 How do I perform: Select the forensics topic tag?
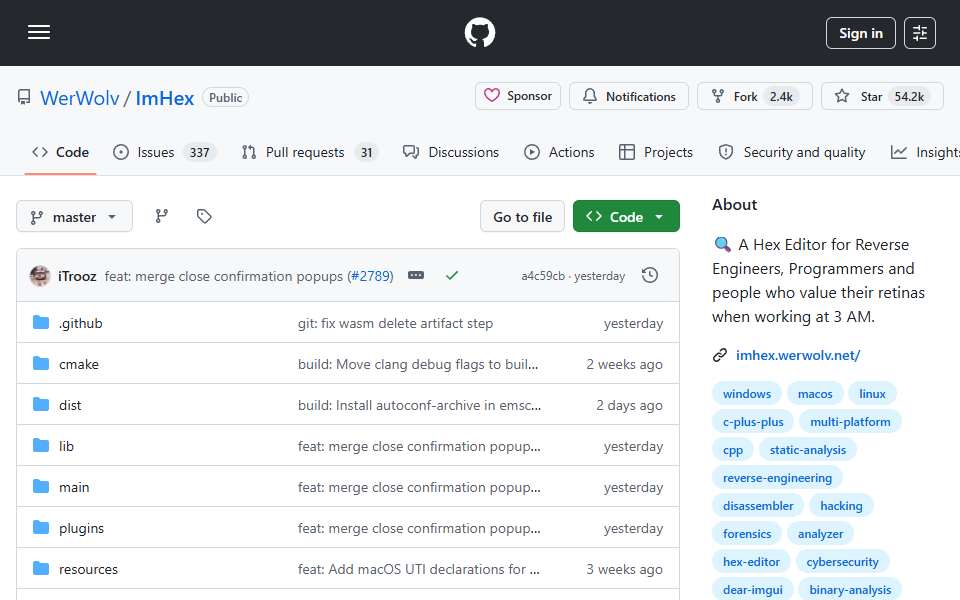coord(747,534)
